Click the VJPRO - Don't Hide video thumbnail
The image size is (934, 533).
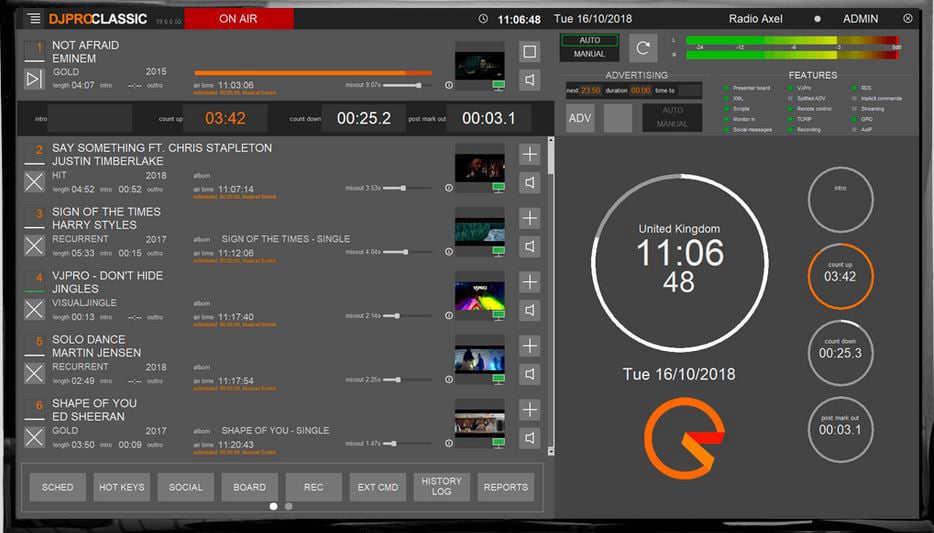pyautogui.click(x=480, y=295)
